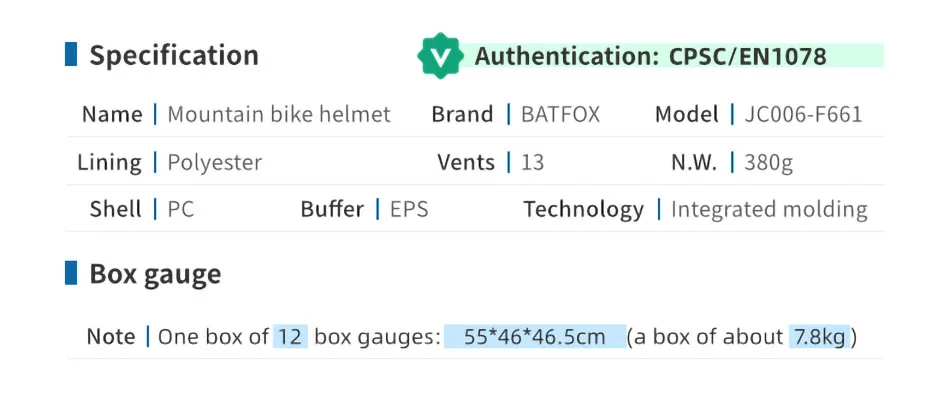Click the Polyester lining value
Screen dimensions: 950x394
(x=214, y=163)
